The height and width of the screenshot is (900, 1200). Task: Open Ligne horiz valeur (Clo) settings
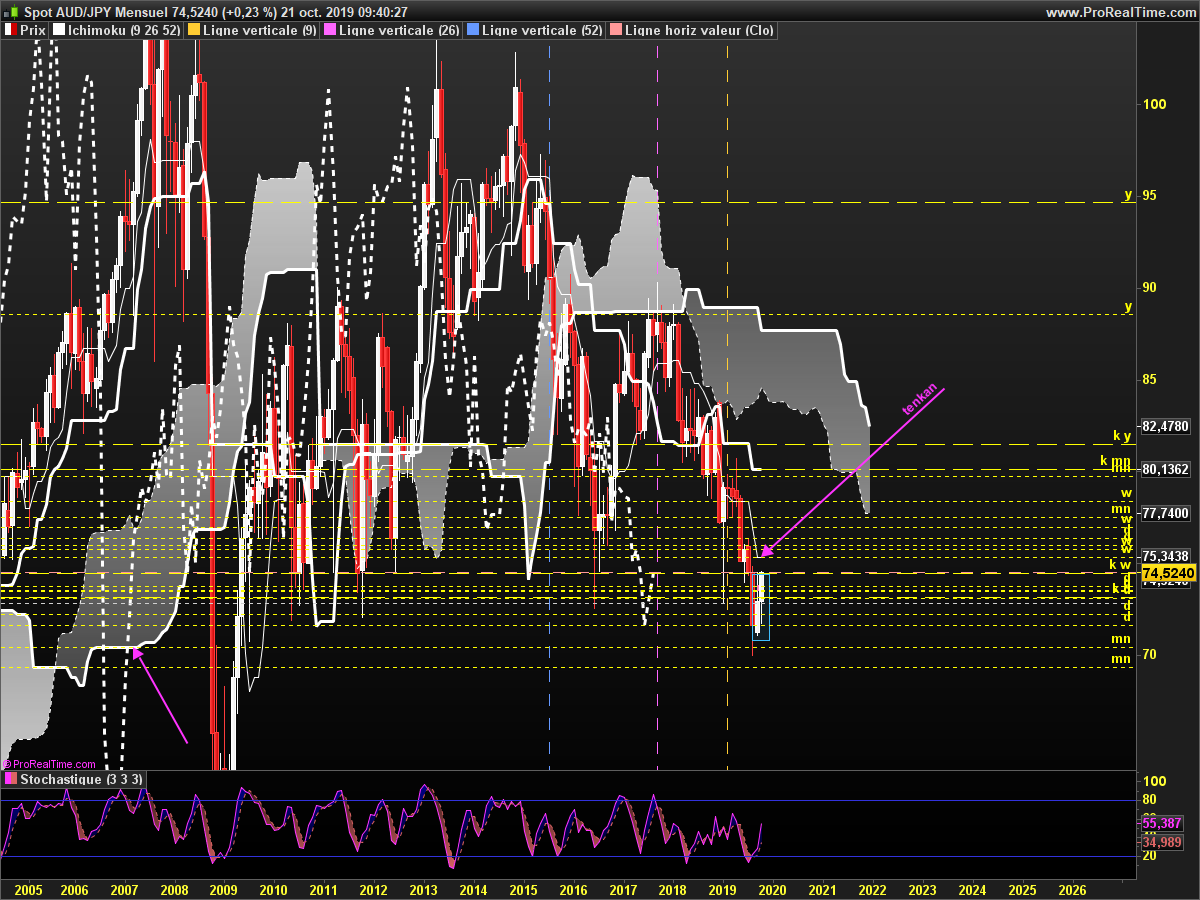click(698, 31)
